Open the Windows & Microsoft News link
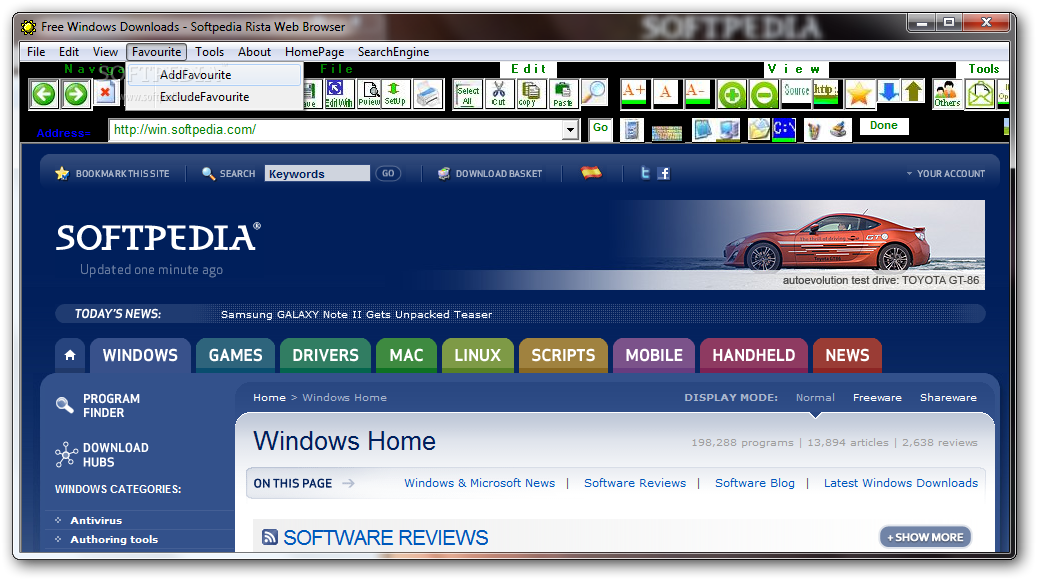 (479, 483)
